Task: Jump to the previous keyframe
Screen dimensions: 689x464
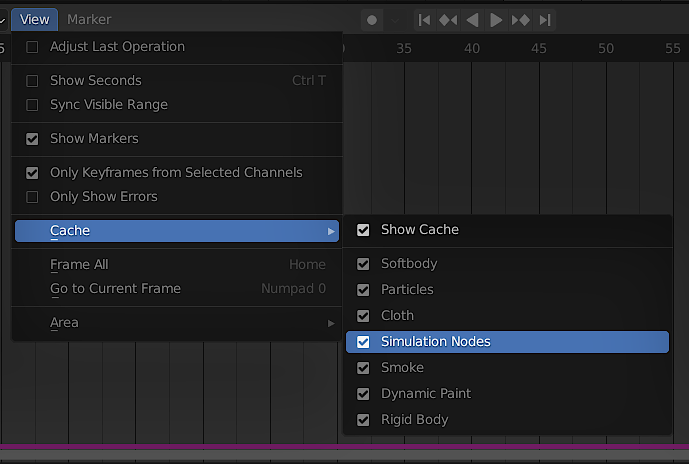Action: pos(448,20)
